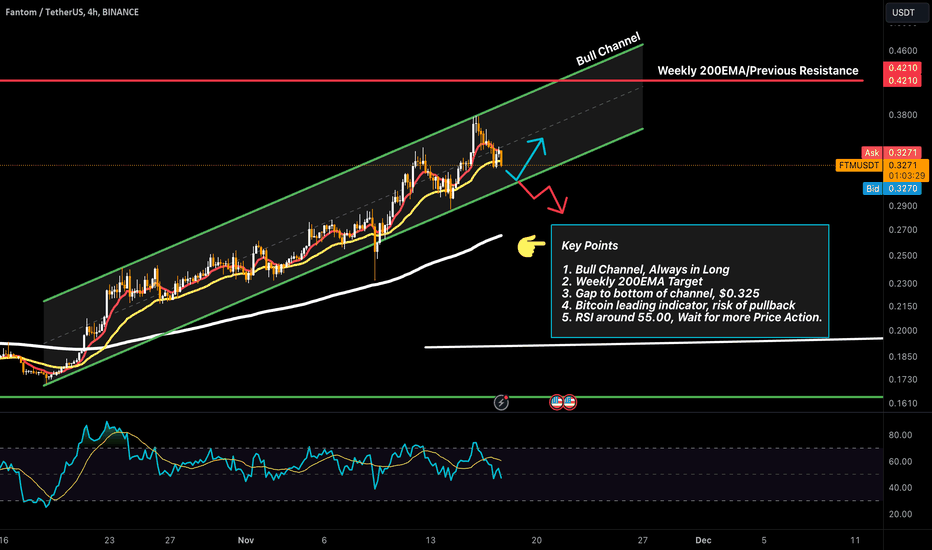Viewport: 932px width, 550px height.
Task: Click the 0.4600 price axis label
Action: [x=902, y=51]
